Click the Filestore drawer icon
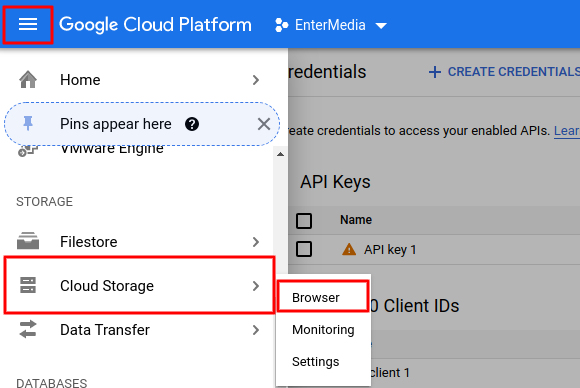The height and width of the screenshot is (388, 580). coord(28,241)
